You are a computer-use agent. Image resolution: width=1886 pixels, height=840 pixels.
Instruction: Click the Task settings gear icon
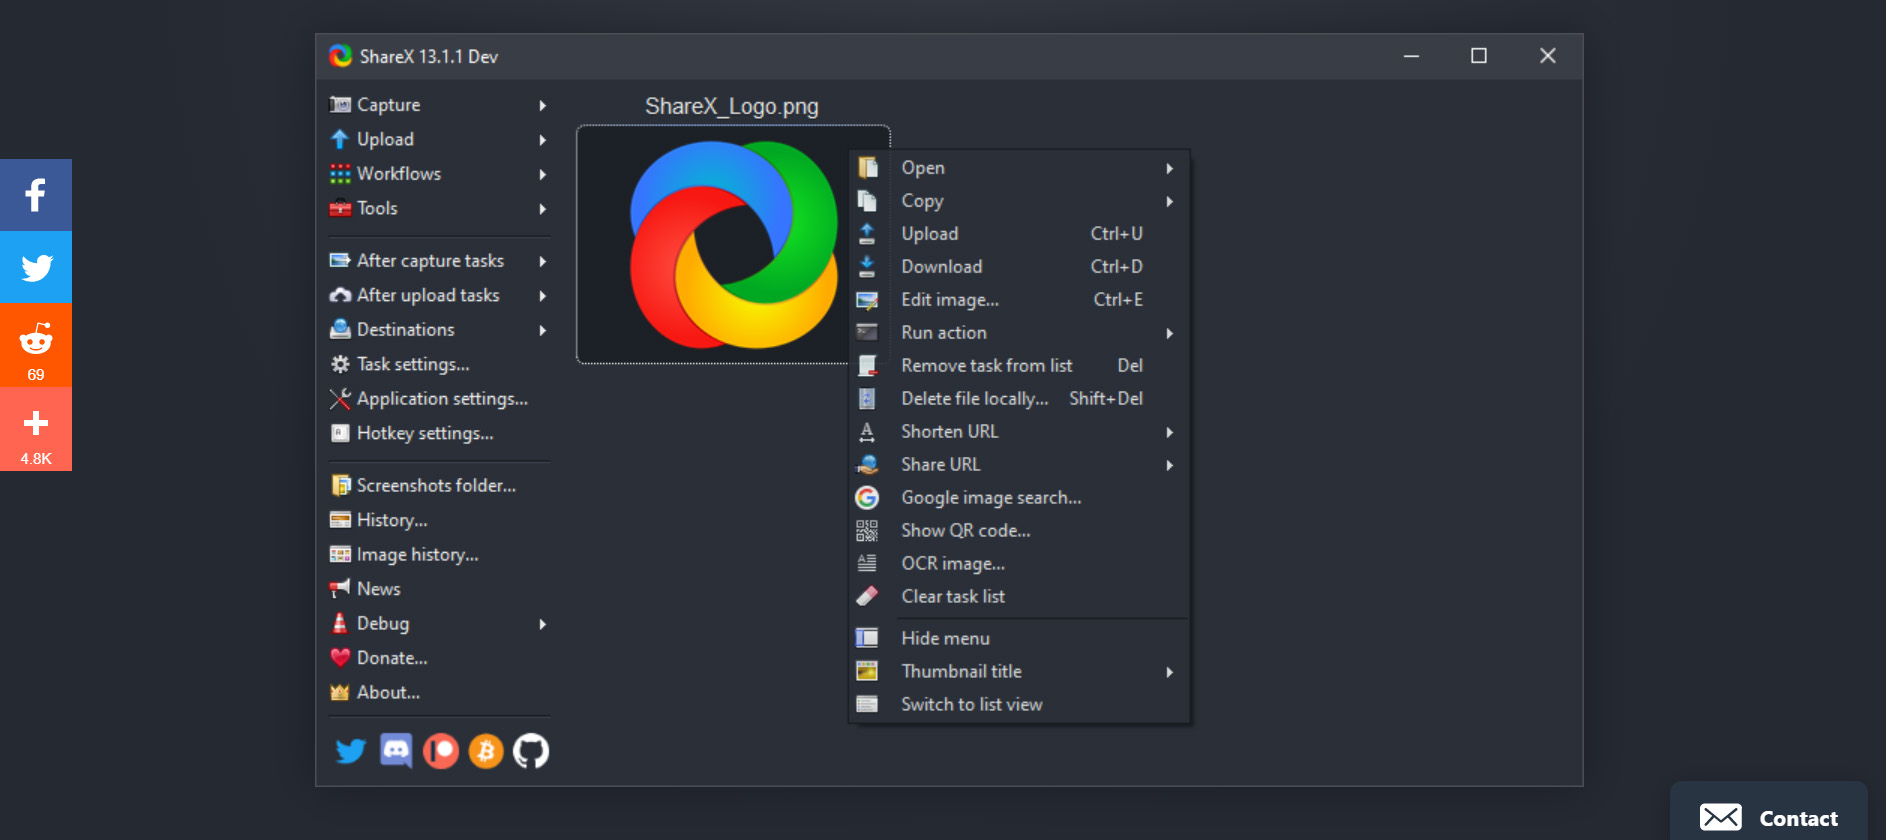pos(340,364)
